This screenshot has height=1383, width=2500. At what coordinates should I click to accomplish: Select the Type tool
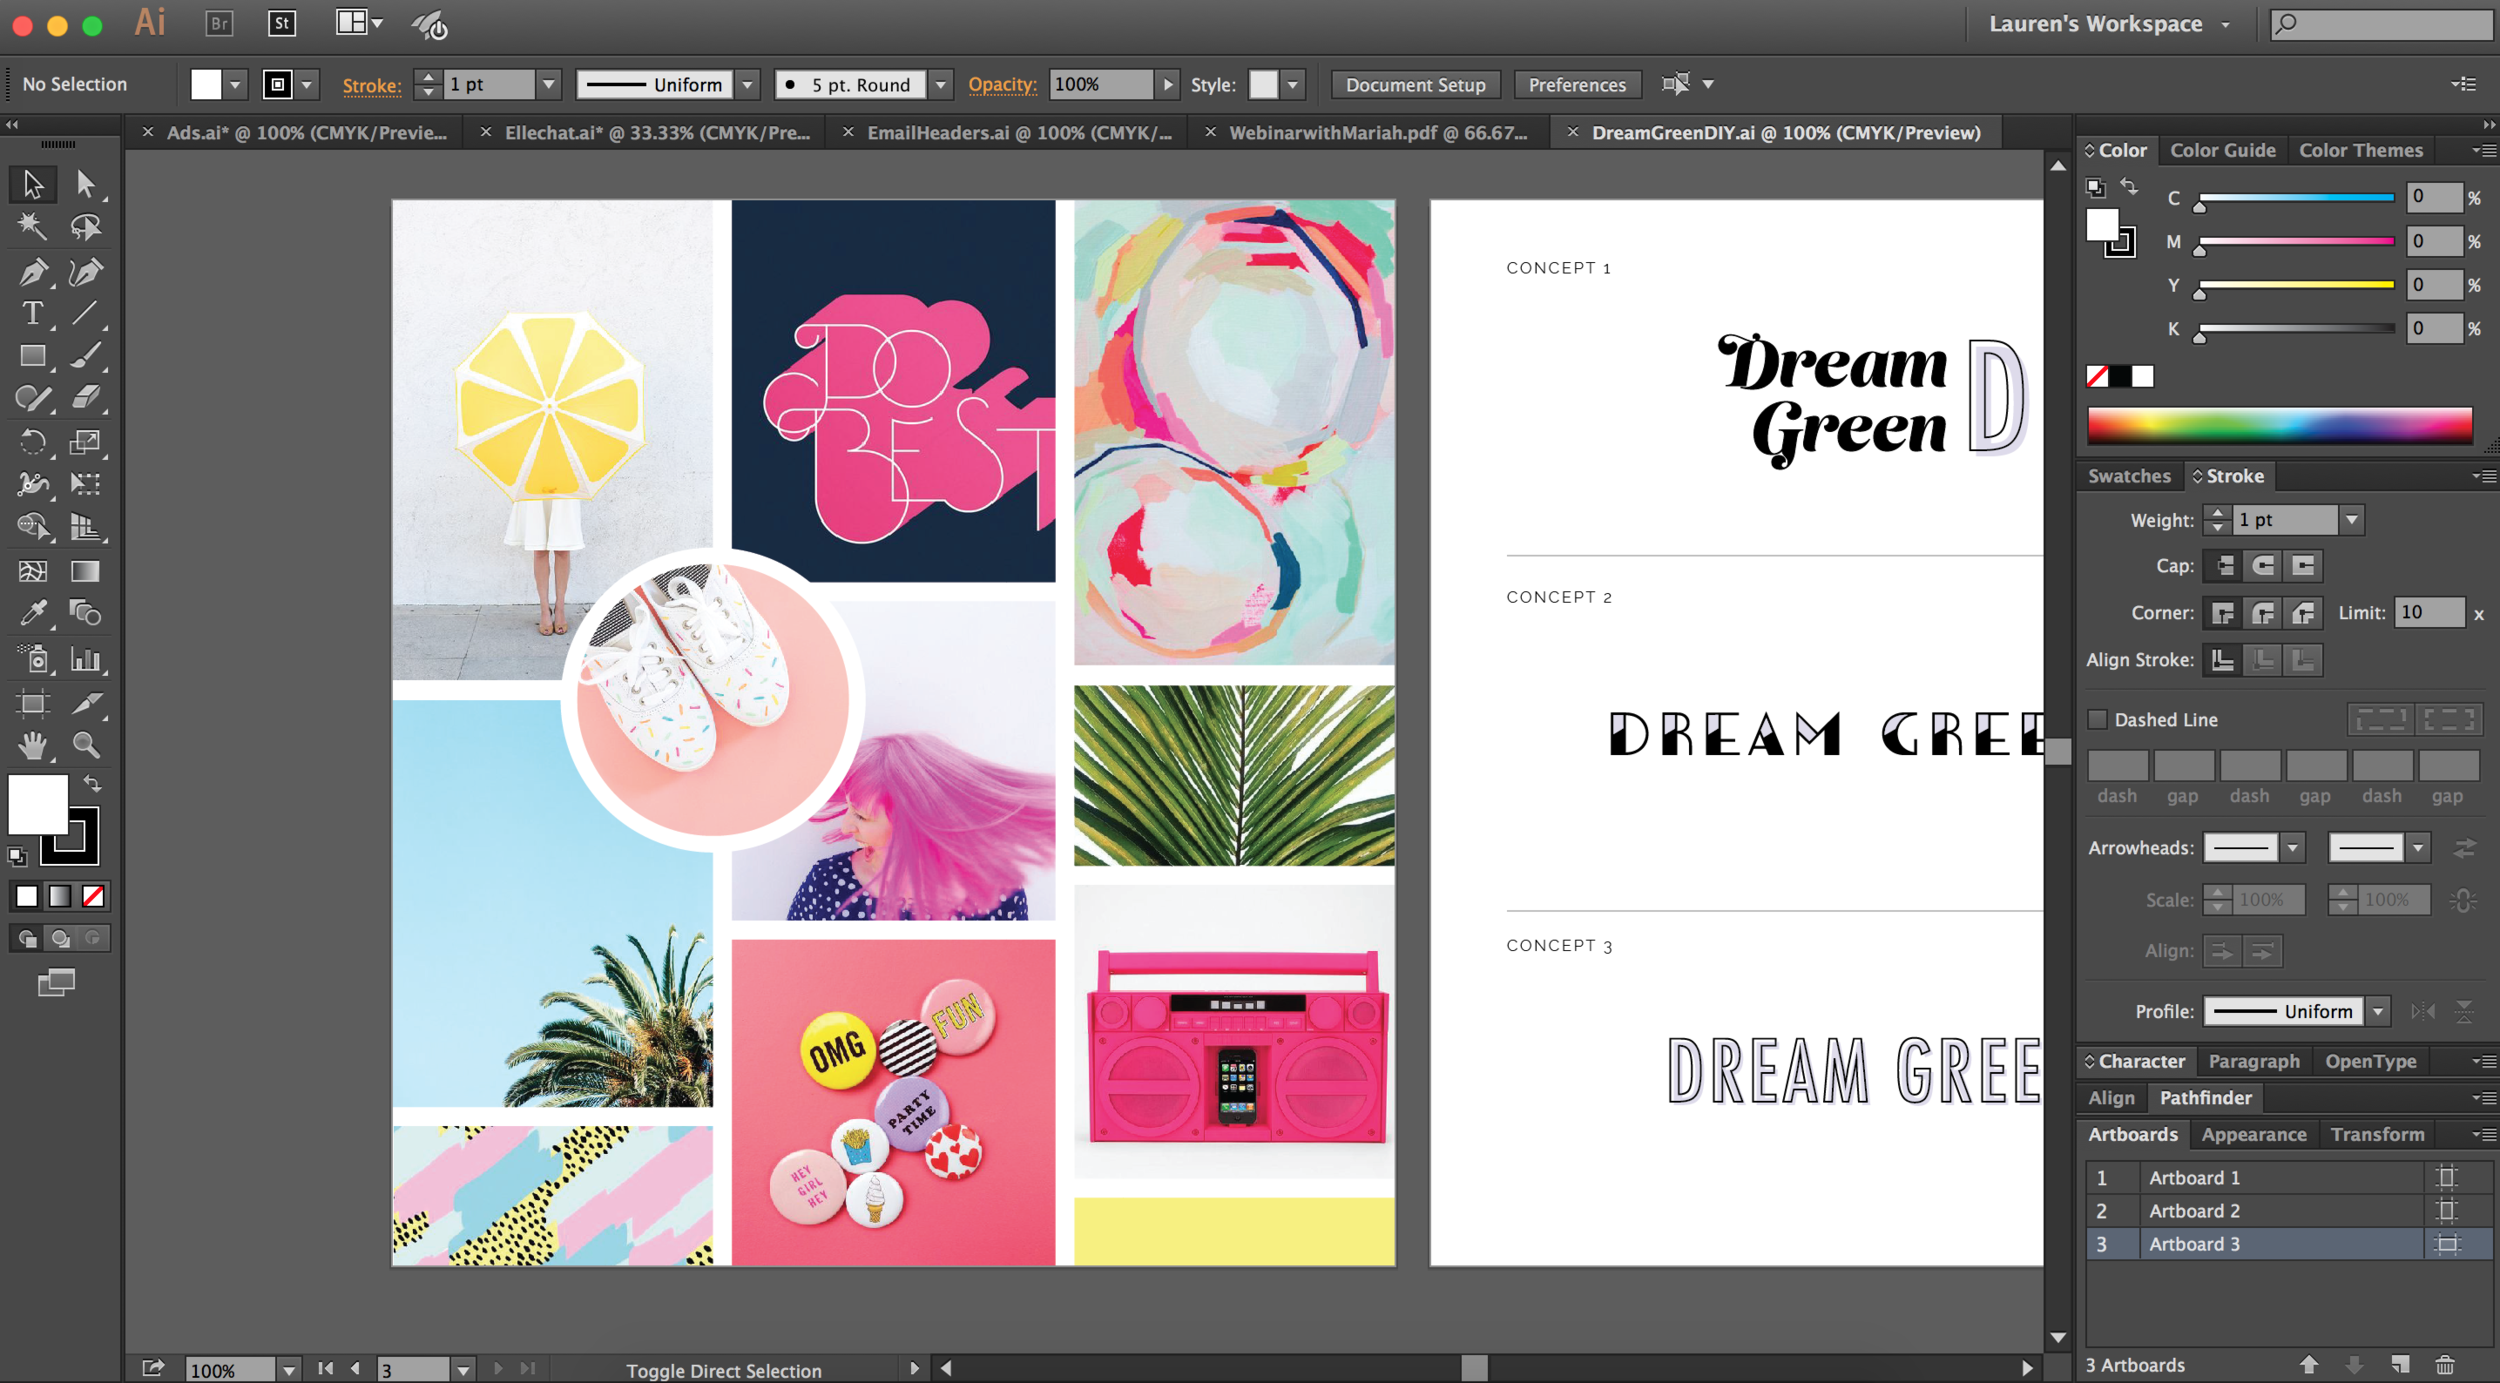pyautogui.click(x=32, y=314)
